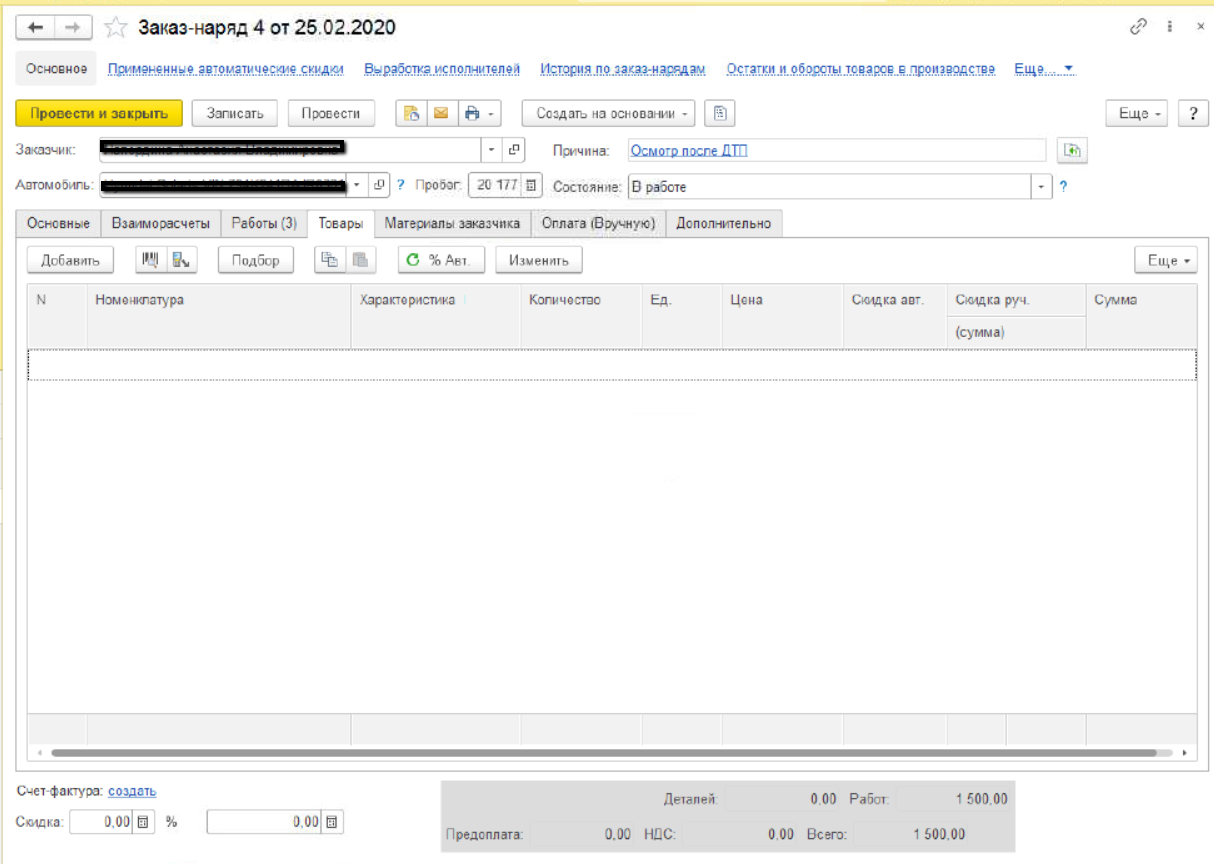
Task: Click into the Состояние field showing В работе
Action: click(x=829, y=186)
